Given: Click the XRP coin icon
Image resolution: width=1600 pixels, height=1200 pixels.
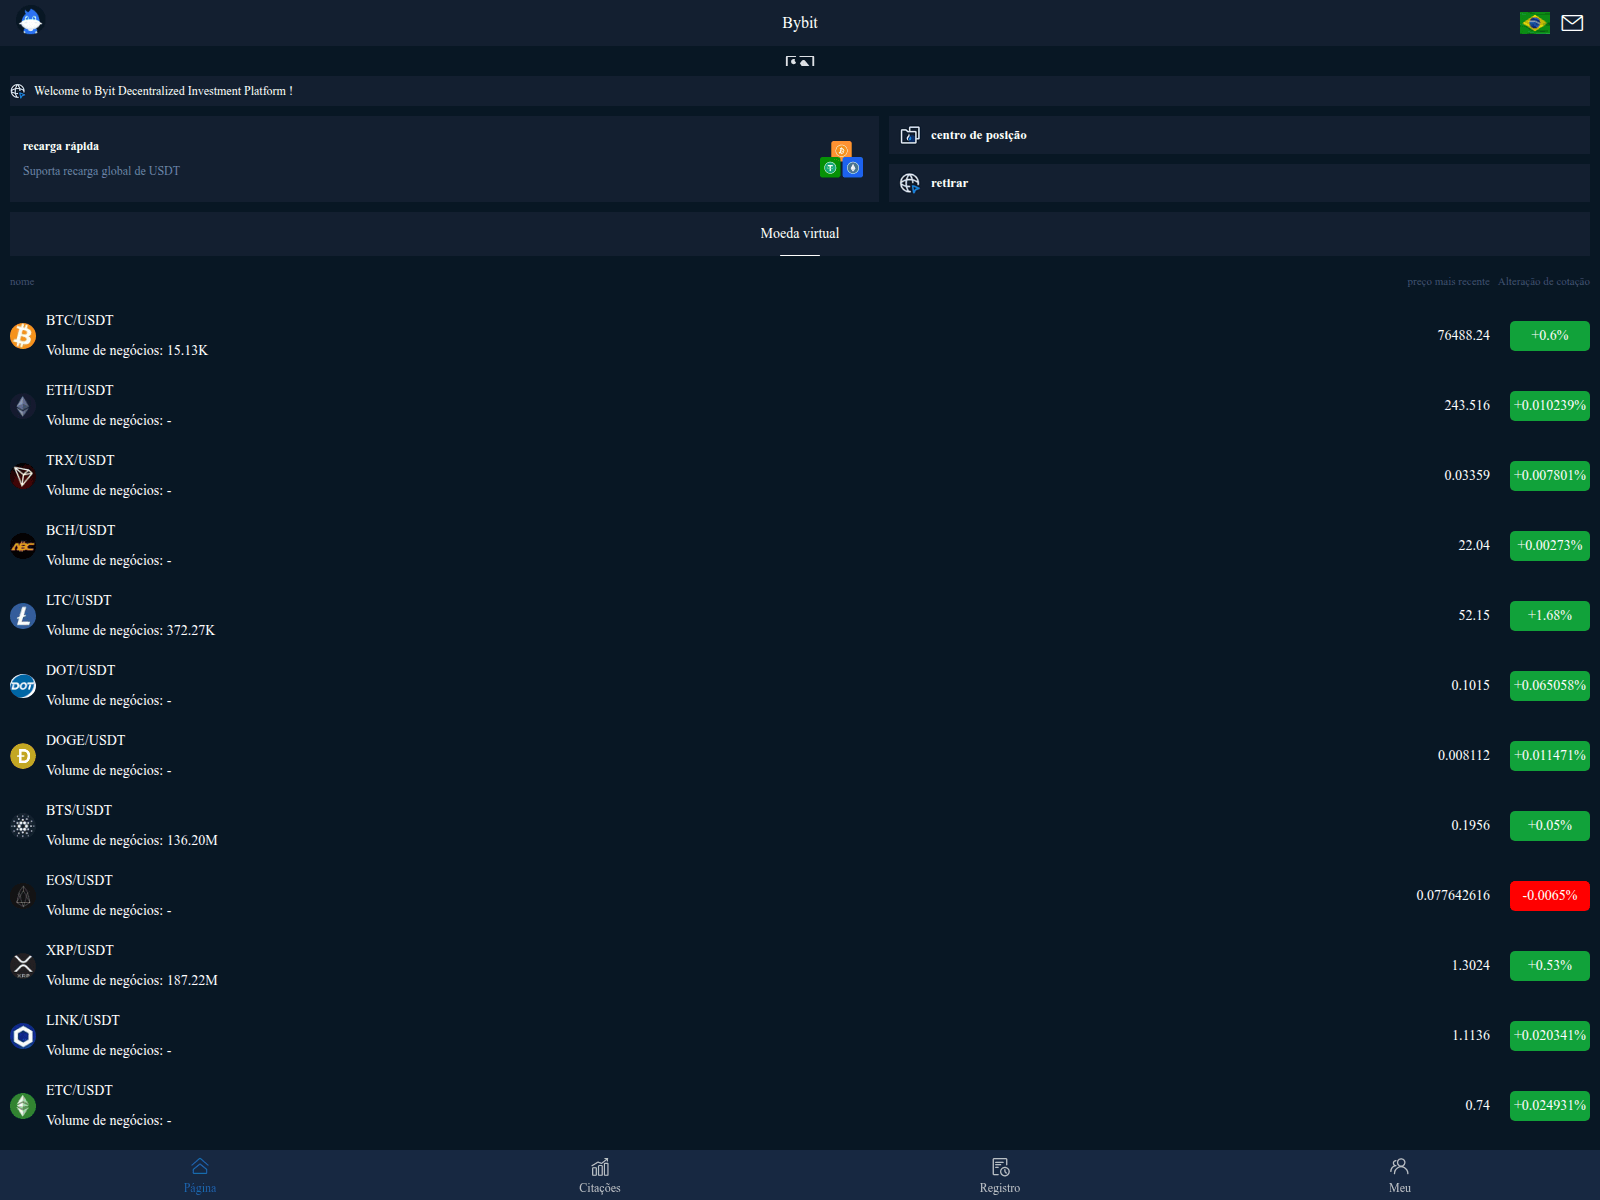Looking at the screenshot, I should point(23,966).
